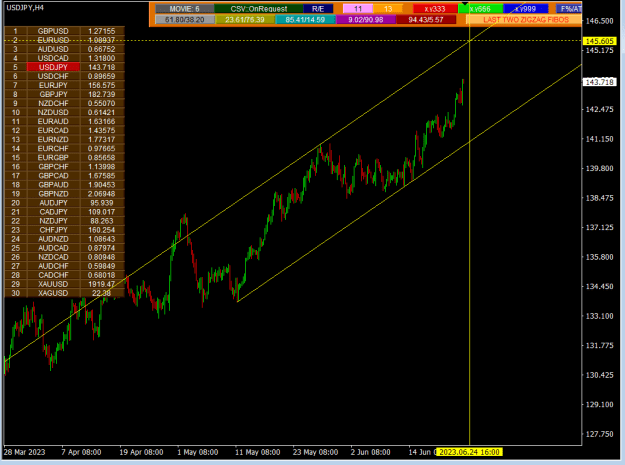This screenshot has width=625, height=465.
Task: Click the 1919.47 price for XAUUSD
Action: pos(102,284)
